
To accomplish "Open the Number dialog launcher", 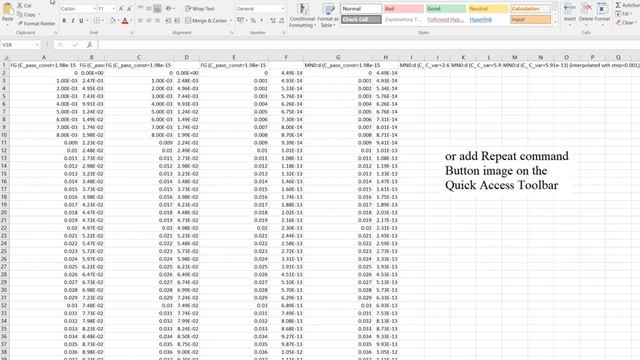I will point(283,33).
